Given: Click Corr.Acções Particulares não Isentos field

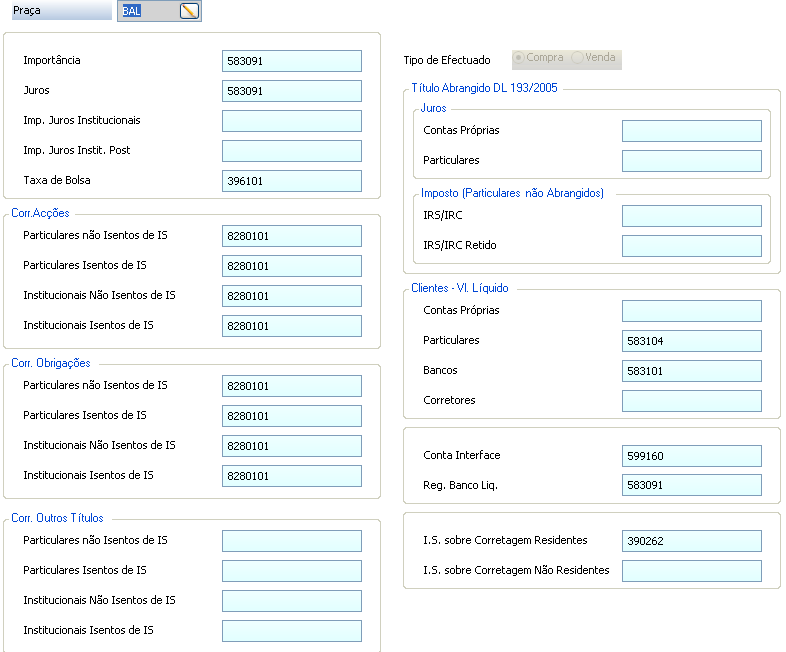Looking at the screenshot, I should pos(292,236).
